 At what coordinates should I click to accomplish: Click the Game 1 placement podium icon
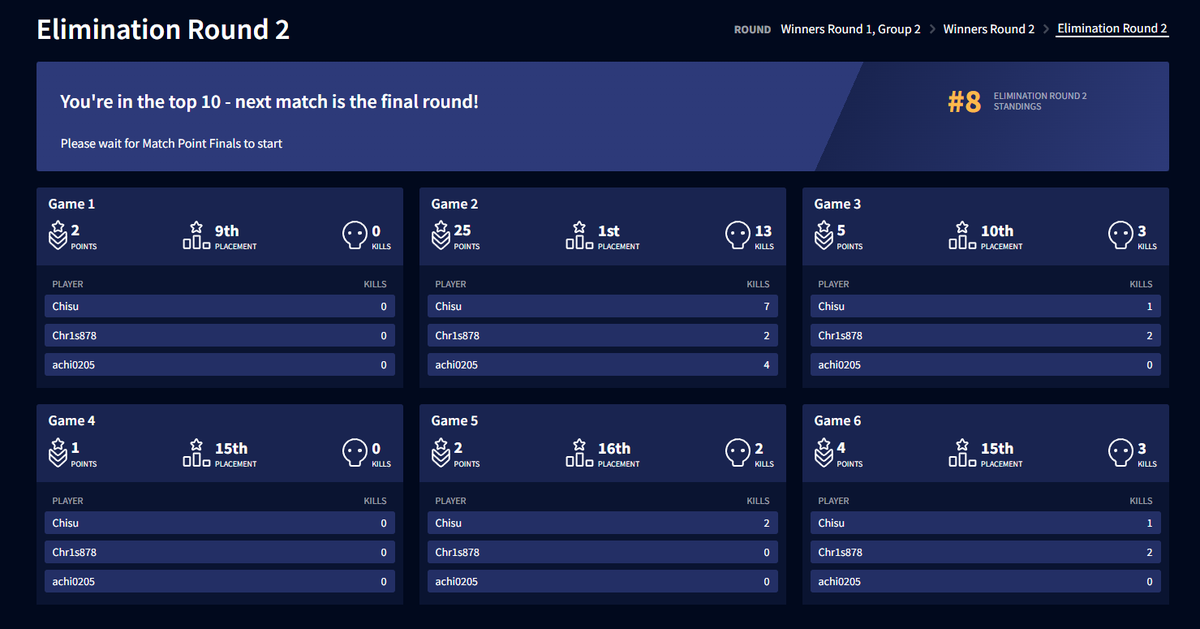point(196,235)
